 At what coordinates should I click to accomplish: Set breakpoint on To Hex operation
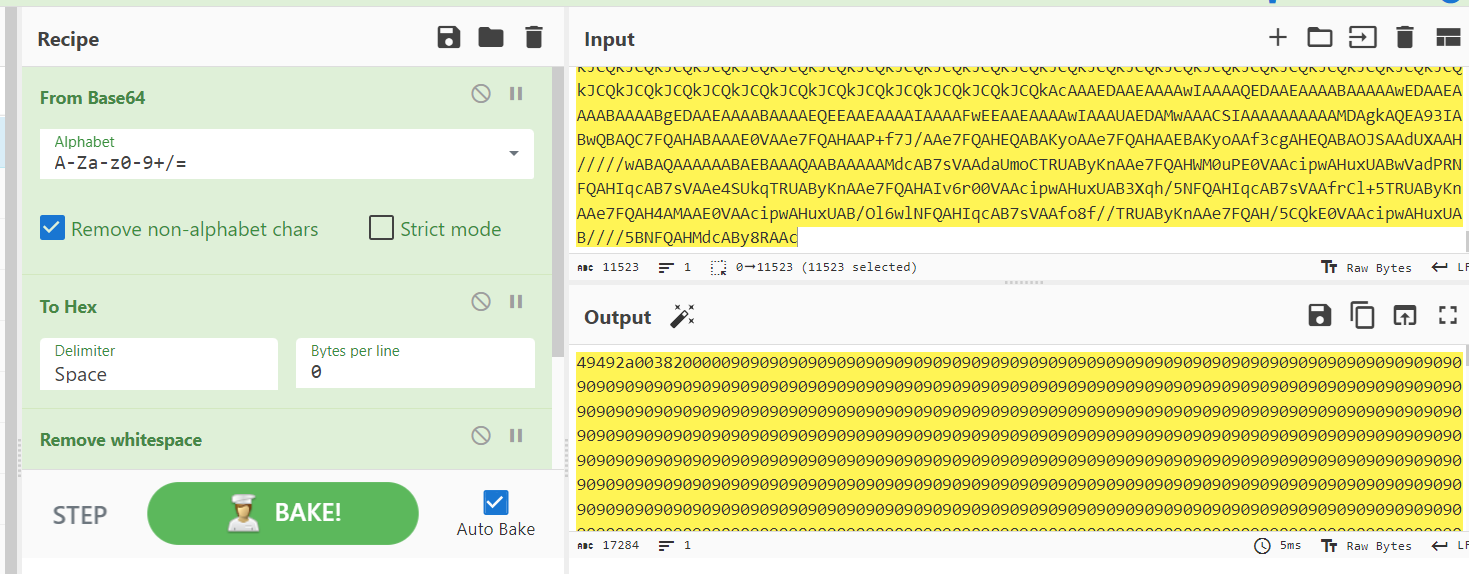click(516, 302)
